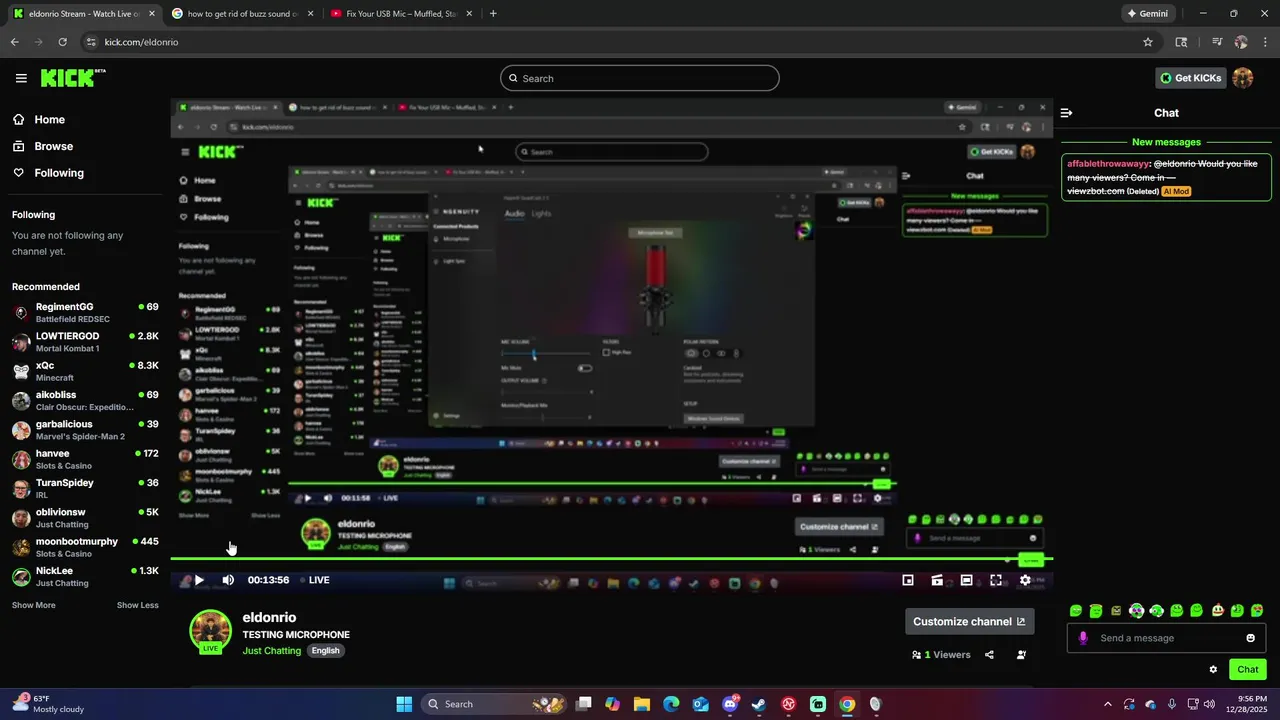
Task: Insert the first green smile emote
Action: point(1076,610)
